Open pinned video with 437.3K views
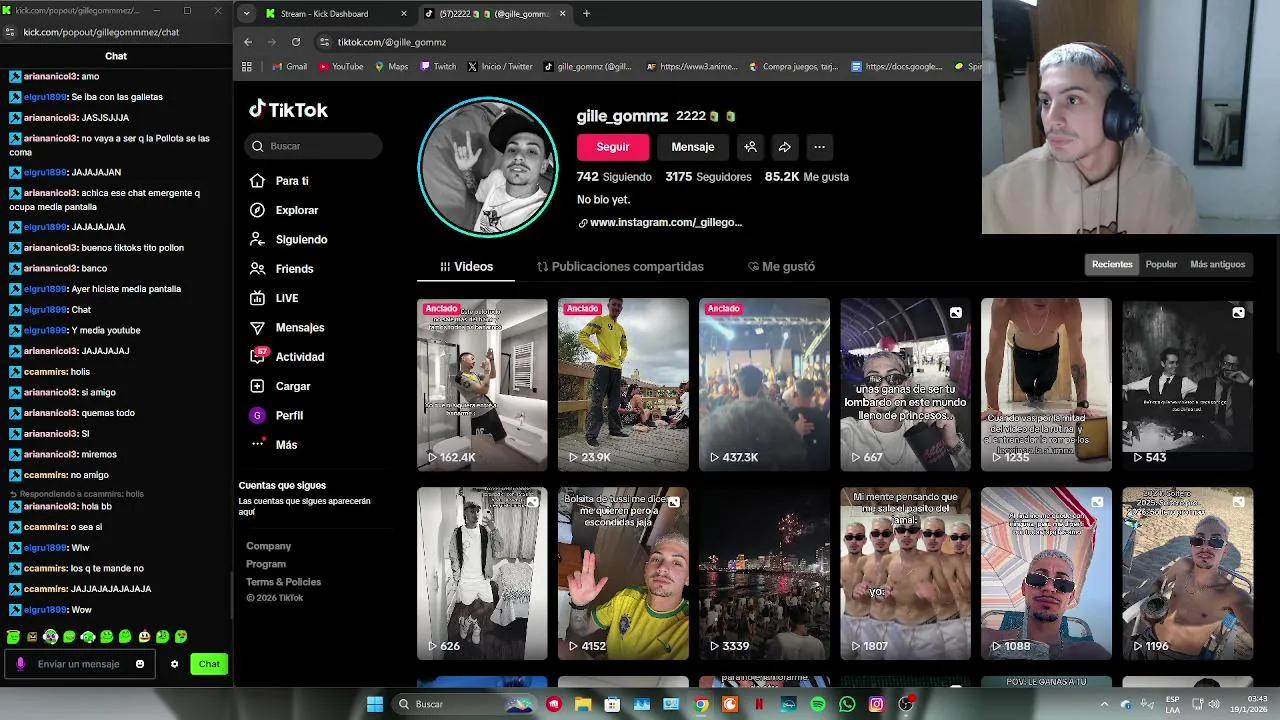The height and width of the screenshot is (720, 1280). (764, 384)
